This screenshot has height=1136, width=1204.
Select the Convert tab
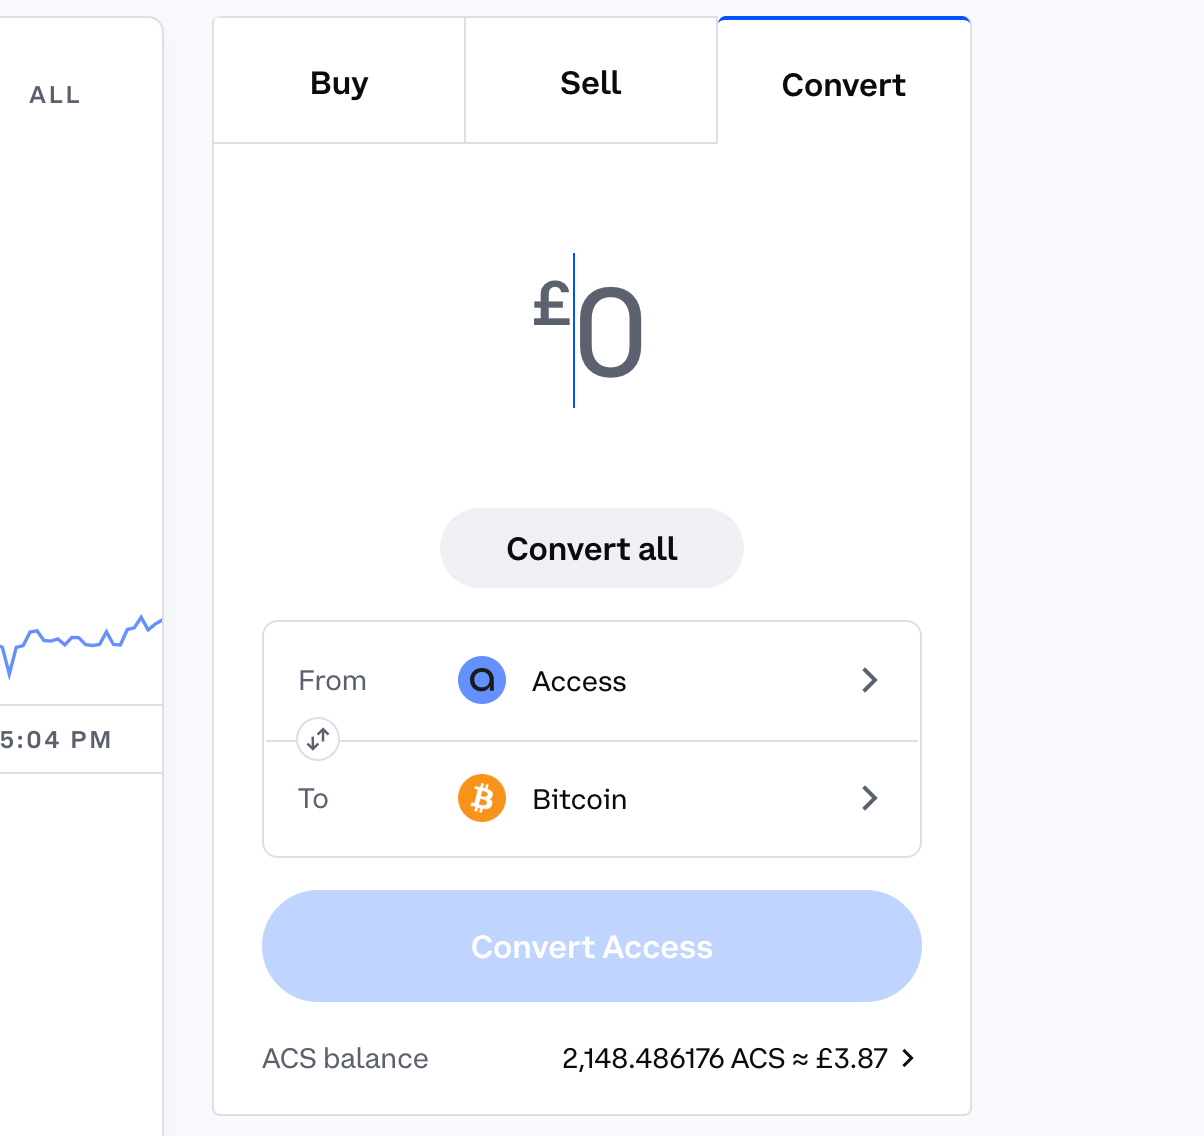[843, 84]
